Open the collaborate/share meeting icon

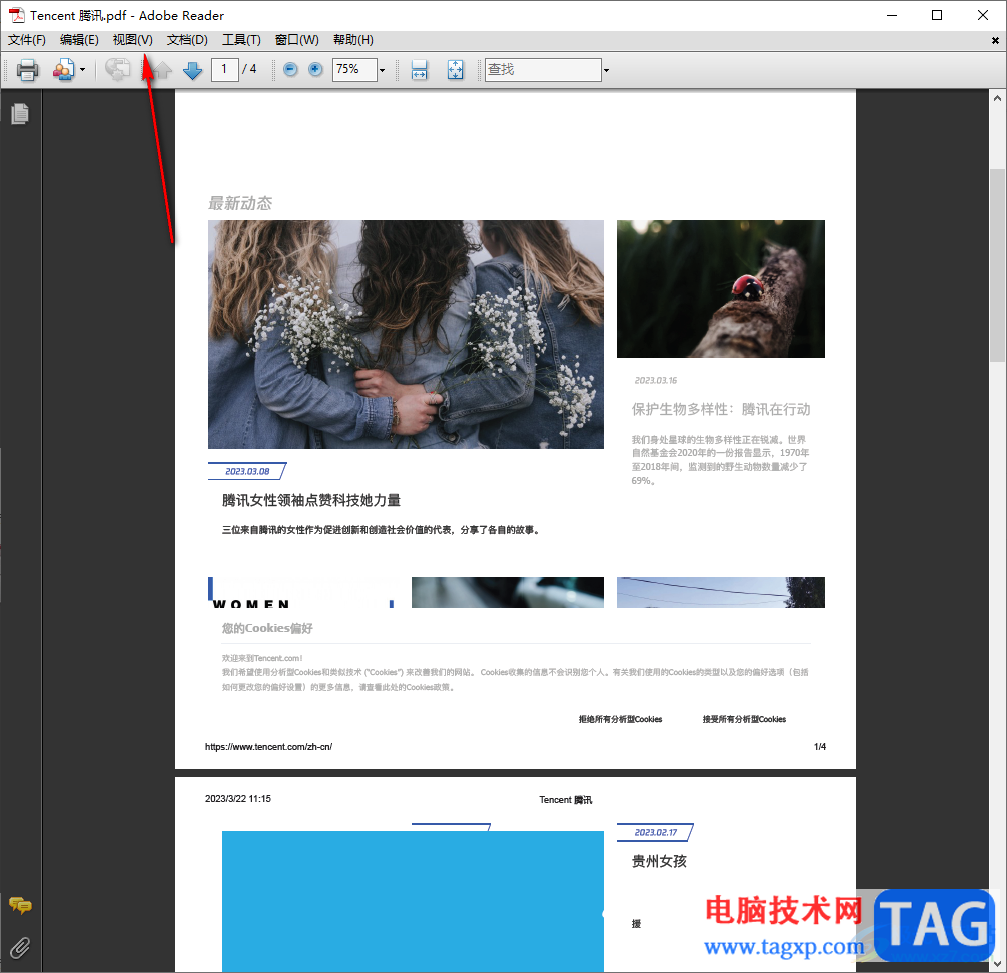(64, 69)
